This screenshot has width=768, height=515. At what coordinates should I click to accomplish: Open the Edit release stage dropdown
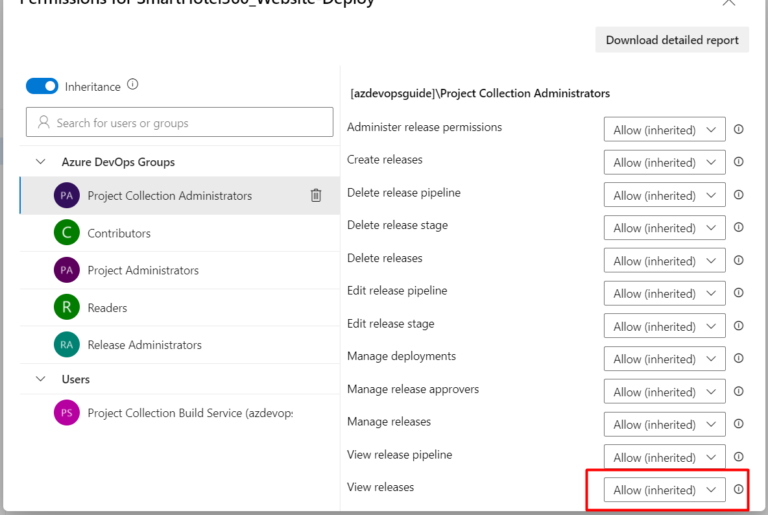[x=664, y=327]
